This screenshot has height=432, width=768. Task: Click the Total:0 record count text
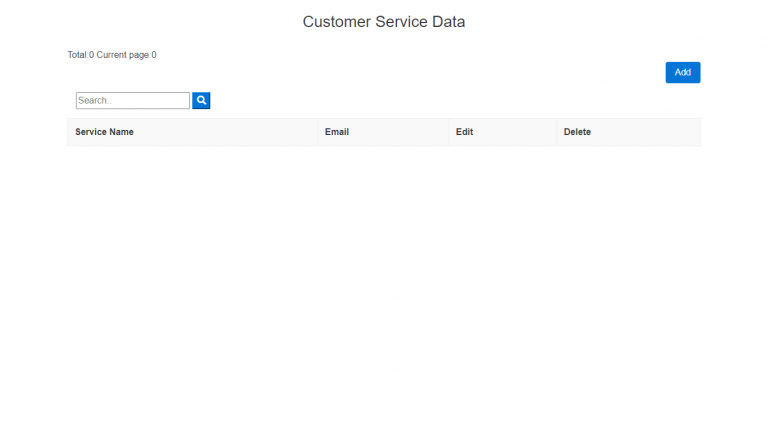pos(80,55)
